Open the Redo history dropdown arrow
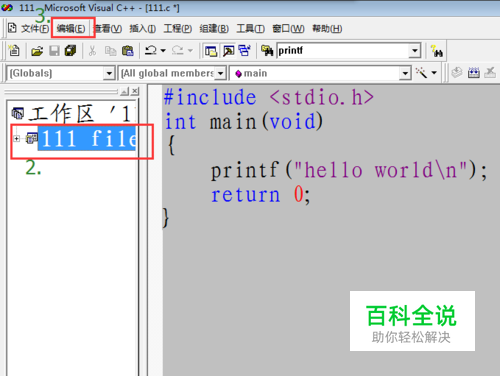Screen dimensions: 500x376 pos(190,51)
